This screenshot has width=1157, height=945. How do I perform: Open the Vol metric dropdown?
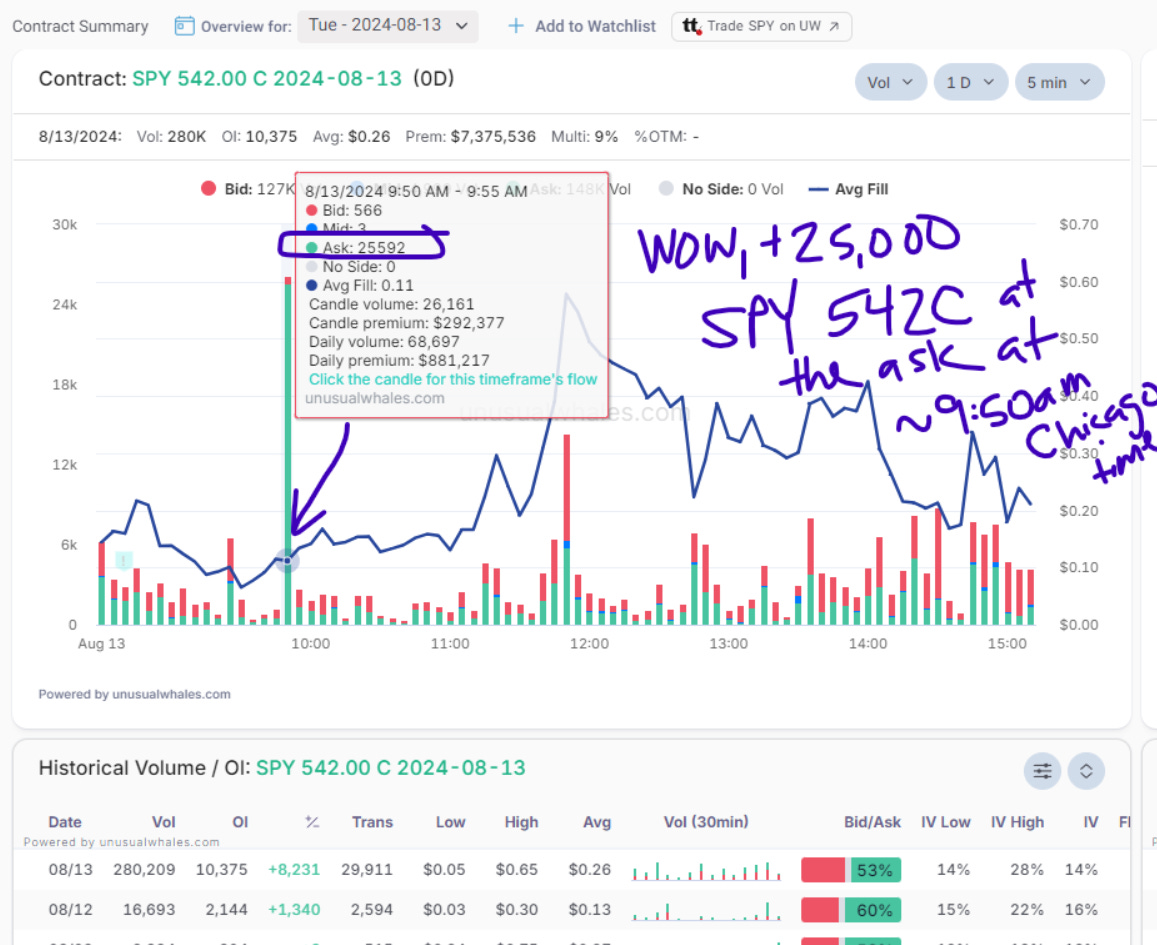click(890, 83)
